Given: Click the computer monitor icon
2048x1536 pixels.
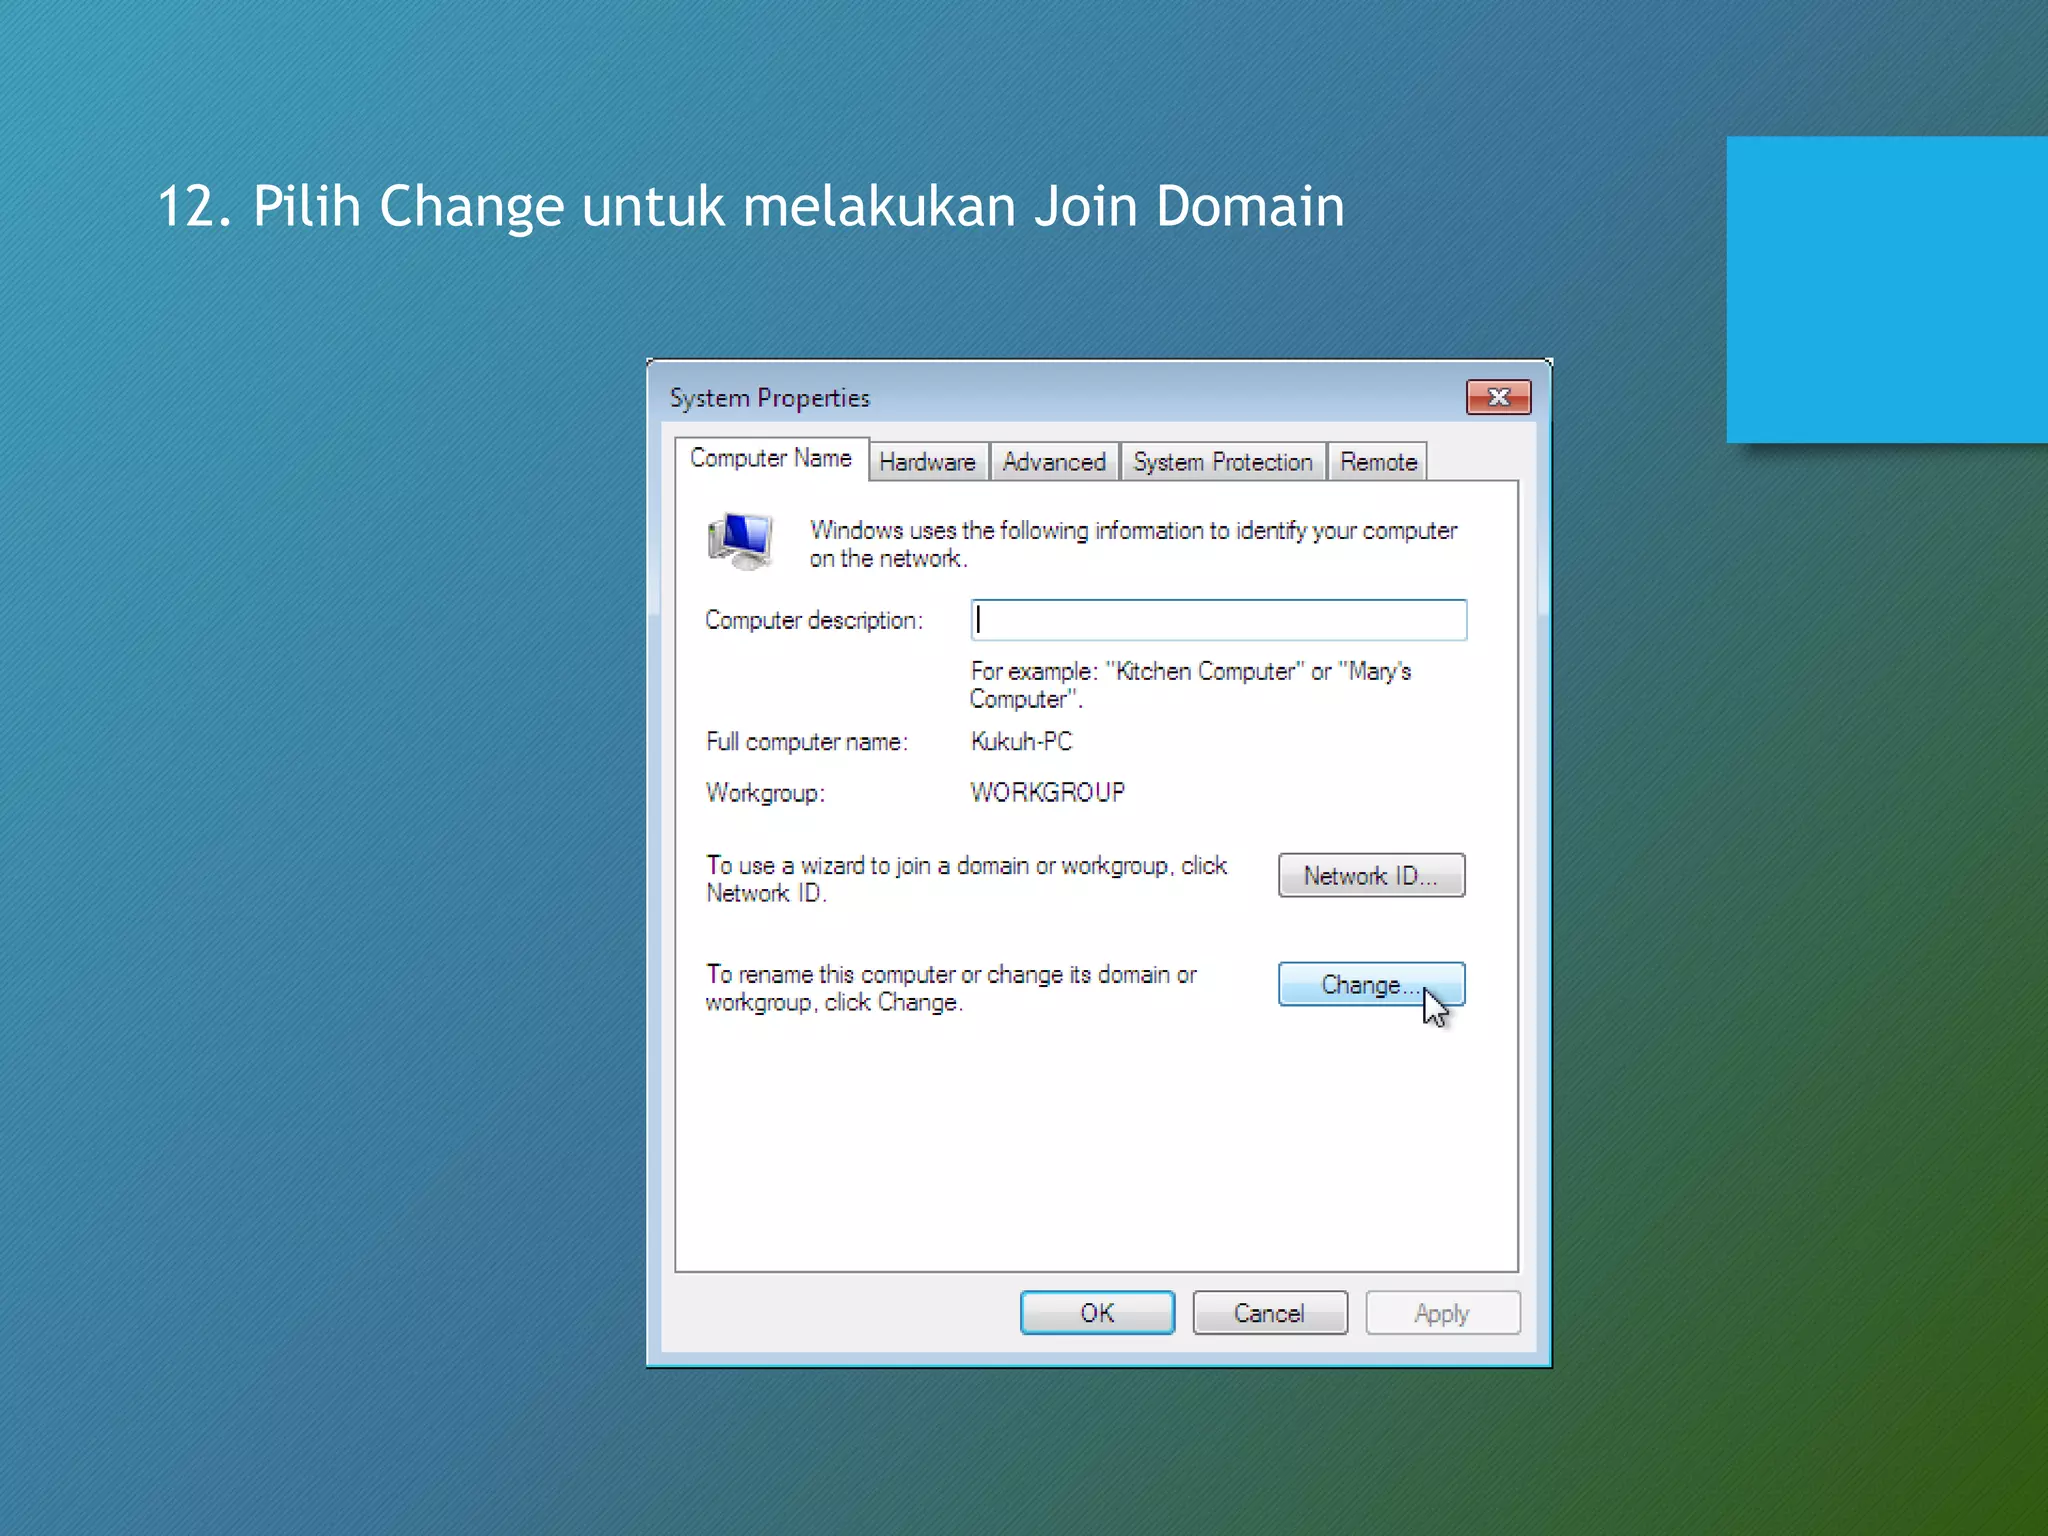Looking at the screenshot, I should 740,542.
